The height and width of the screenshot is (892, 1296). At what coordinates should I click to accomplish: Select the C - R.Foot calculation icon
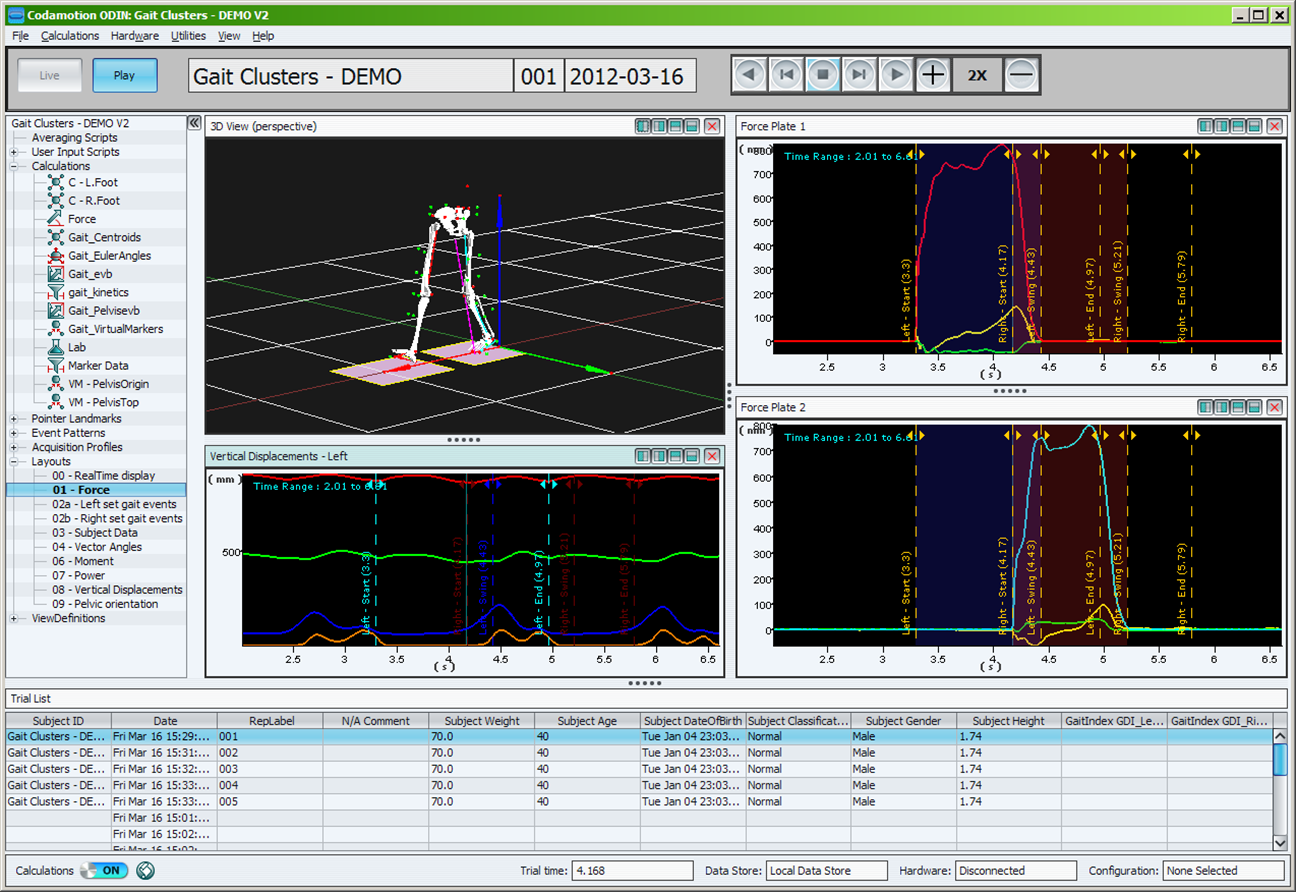click(x=54, y=201)
